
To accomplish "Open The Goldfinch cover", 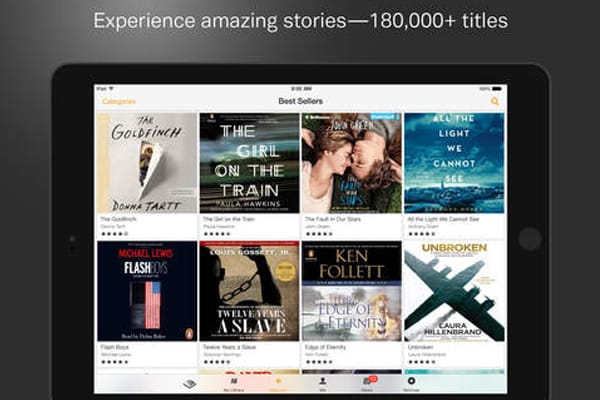I will (x=147, y=163).
